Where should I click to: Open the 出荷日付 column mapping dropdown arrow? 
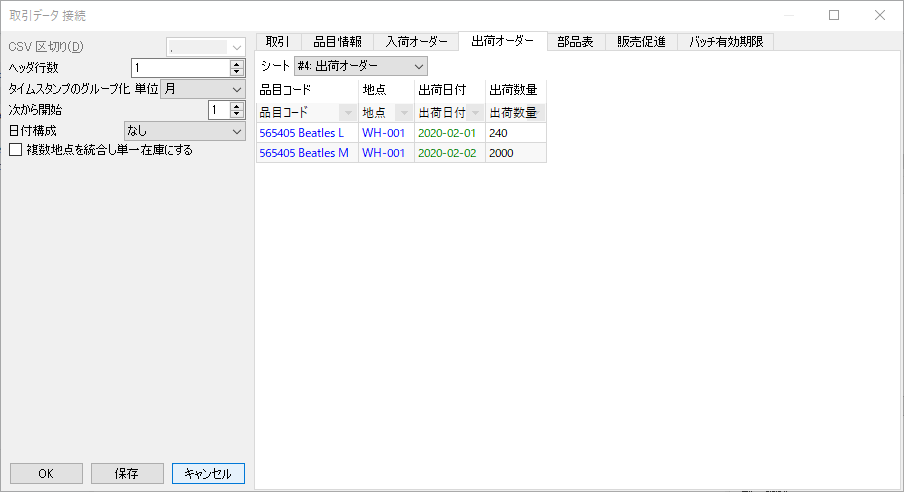pos(475,113)
